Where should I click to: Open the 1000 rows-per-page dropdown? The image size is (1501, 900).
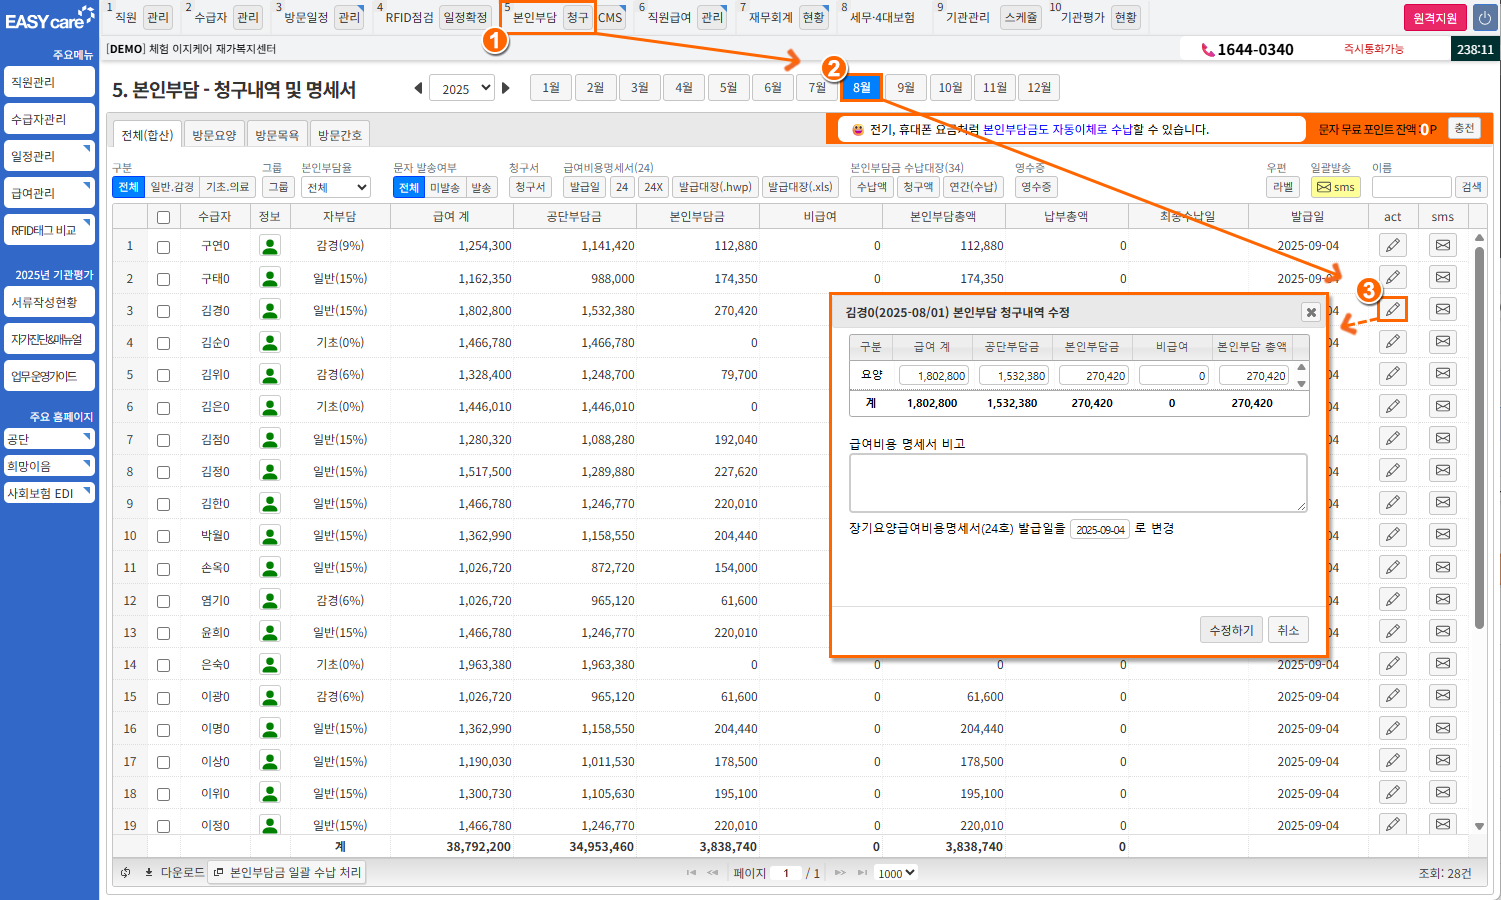[896, 873]
